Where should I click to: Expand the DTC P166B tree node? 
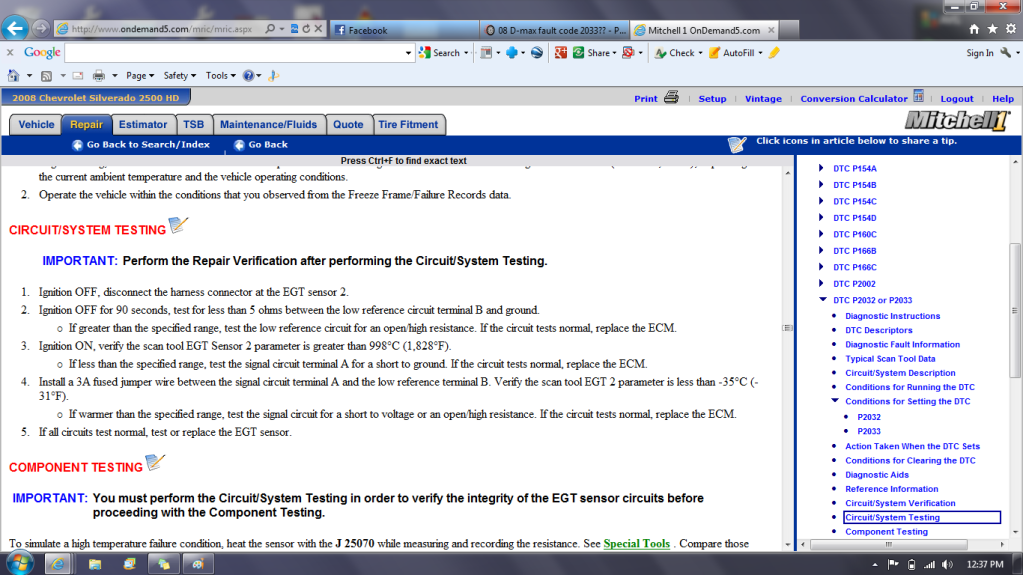pyautogui.click(x=821, y=251)
